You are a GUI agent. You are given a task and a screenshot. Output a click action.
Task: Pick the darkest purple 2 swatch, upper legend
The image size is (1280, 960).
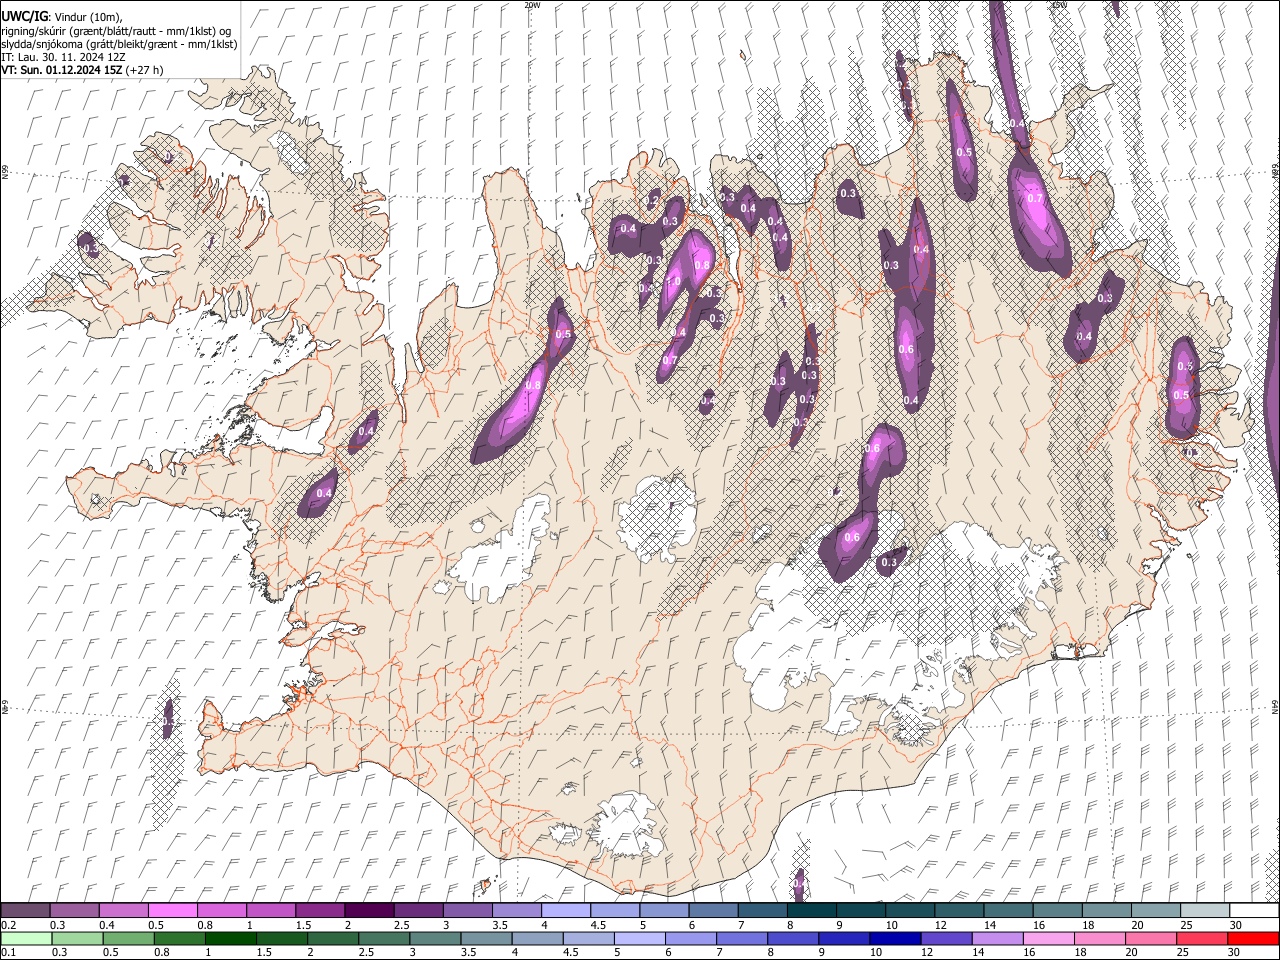(369, 911)
